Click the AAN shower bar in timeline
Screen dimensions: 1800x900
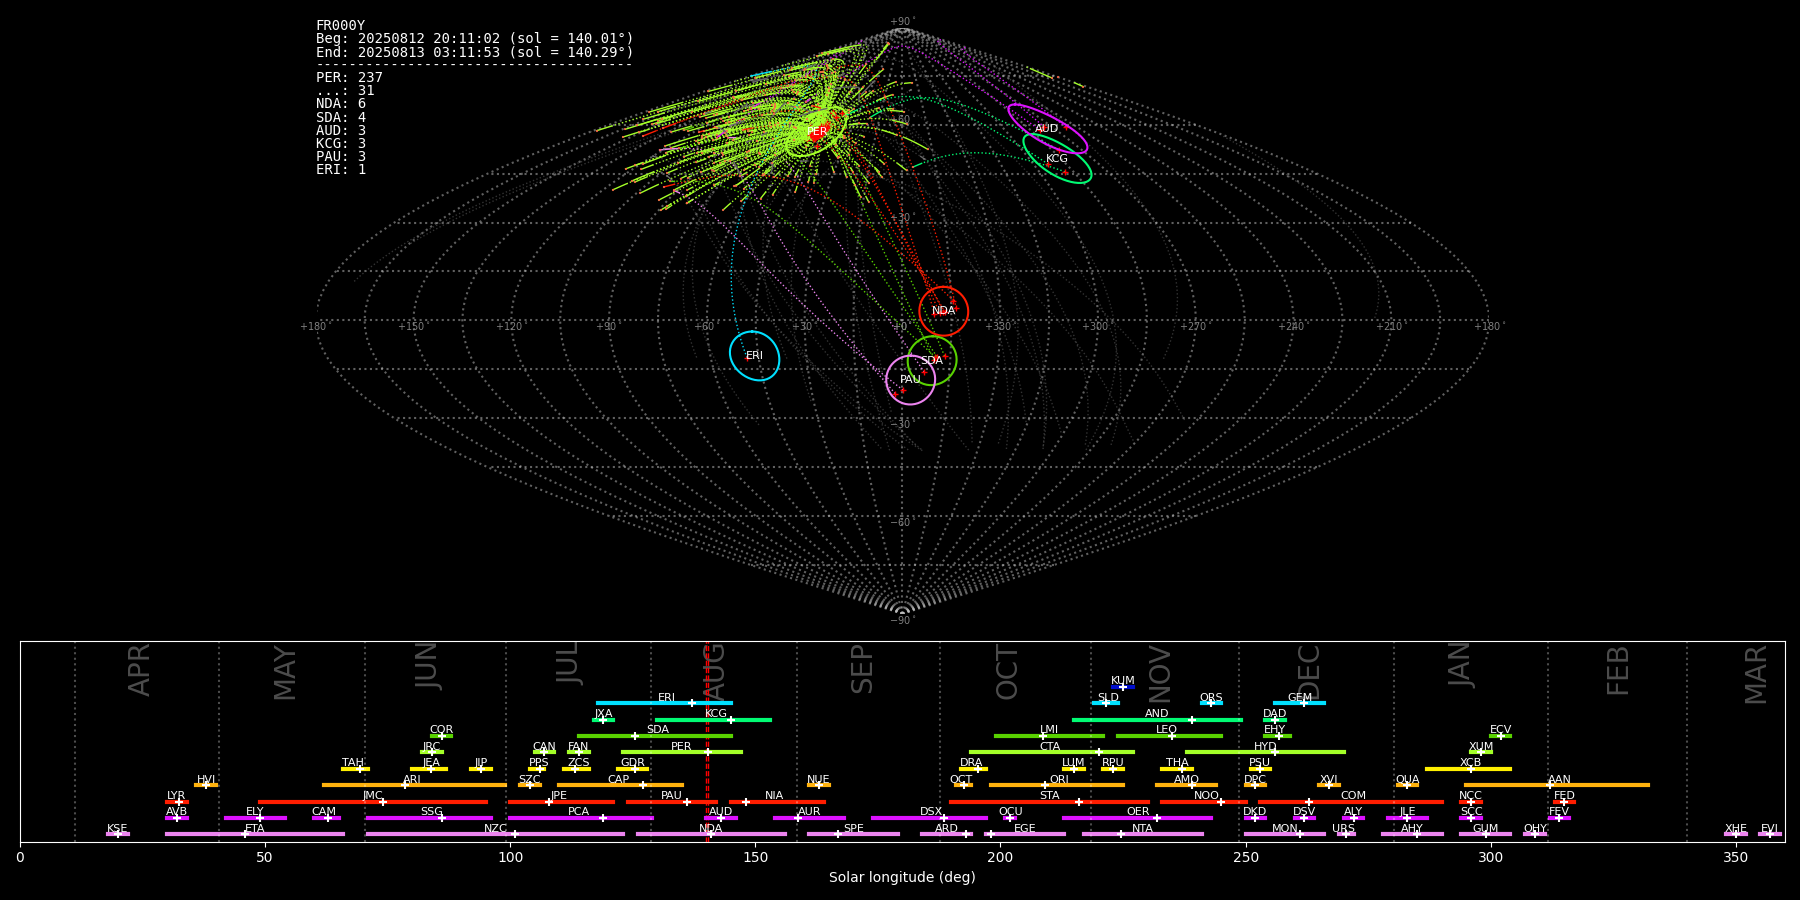pyautogui.click(x=1557, y=785)
